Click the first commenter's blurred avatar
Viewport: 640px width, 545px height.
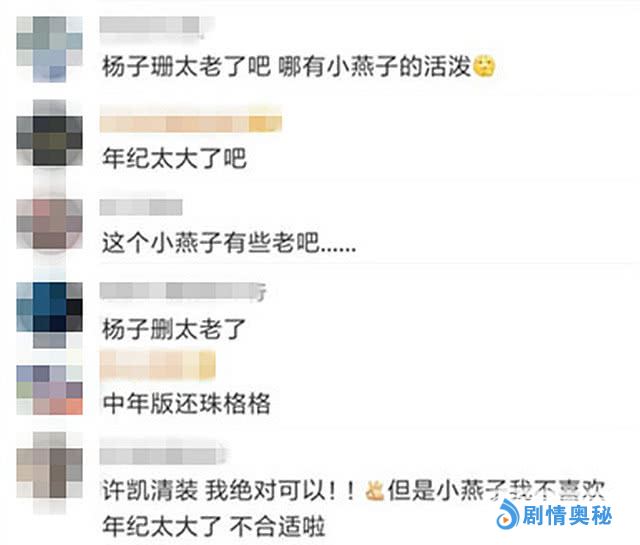pyautogui.click(x=49, y=49)
